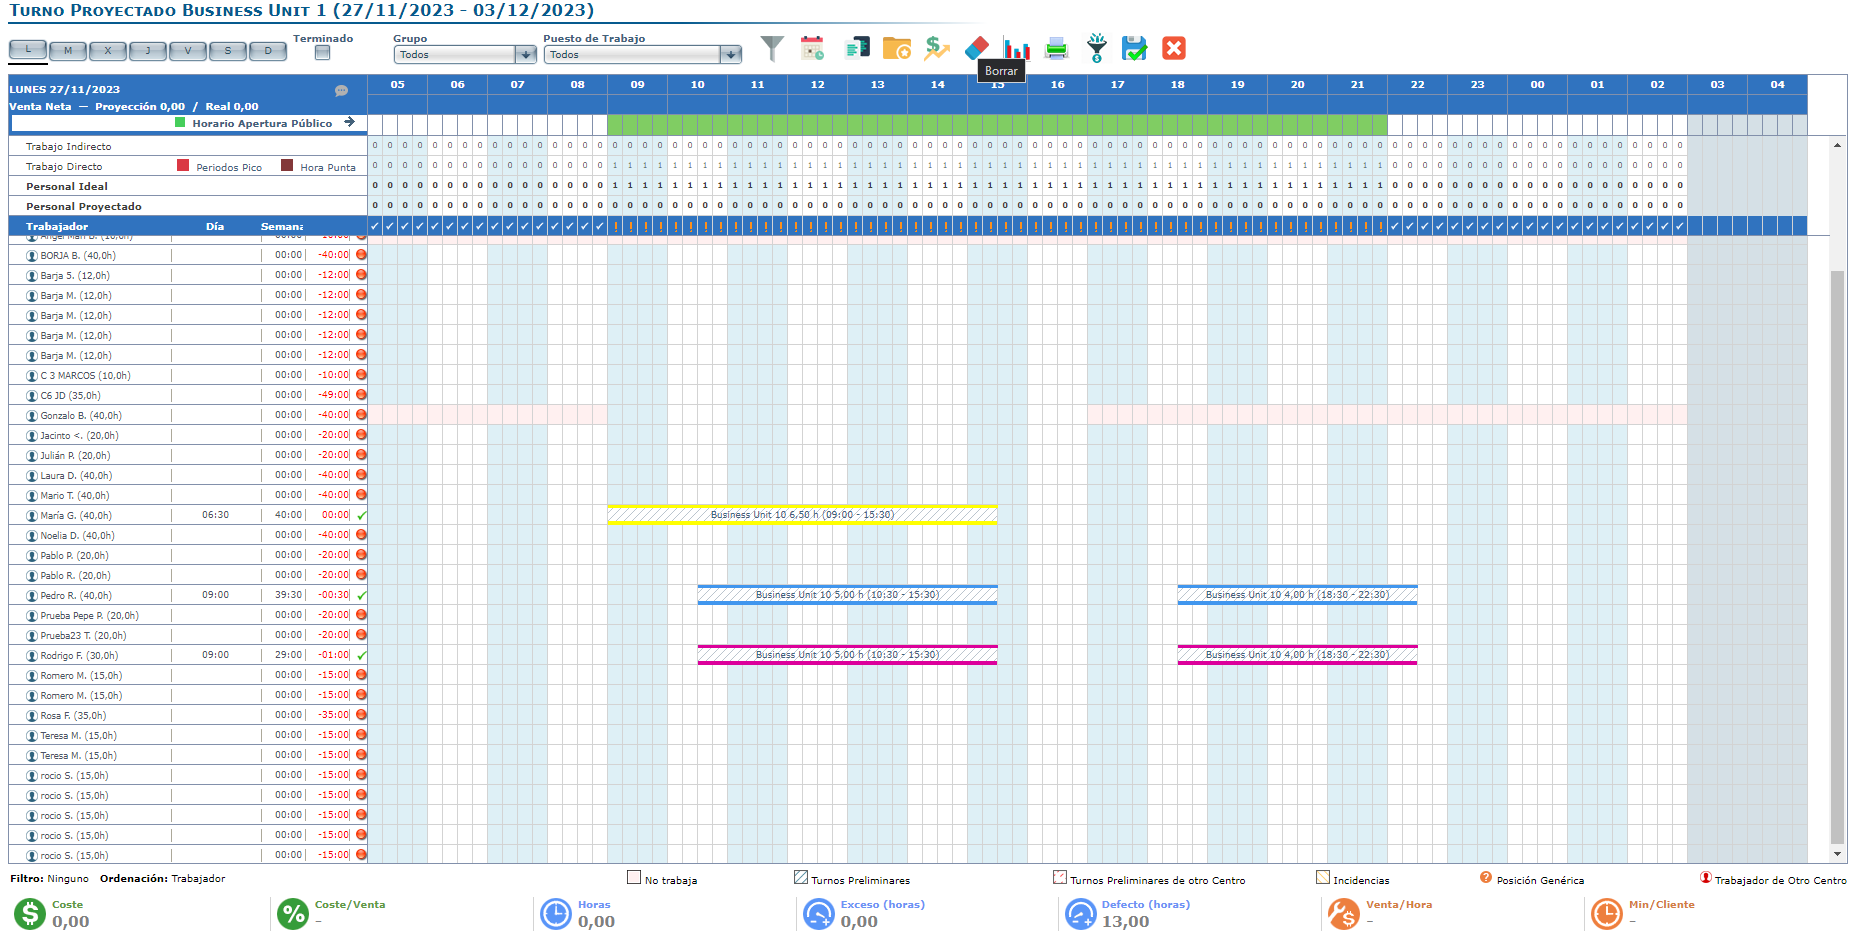This screenshot has height=944, width=1859.
Task: Click the Min/Cliente clock icon
Action: click(1606, 914)
